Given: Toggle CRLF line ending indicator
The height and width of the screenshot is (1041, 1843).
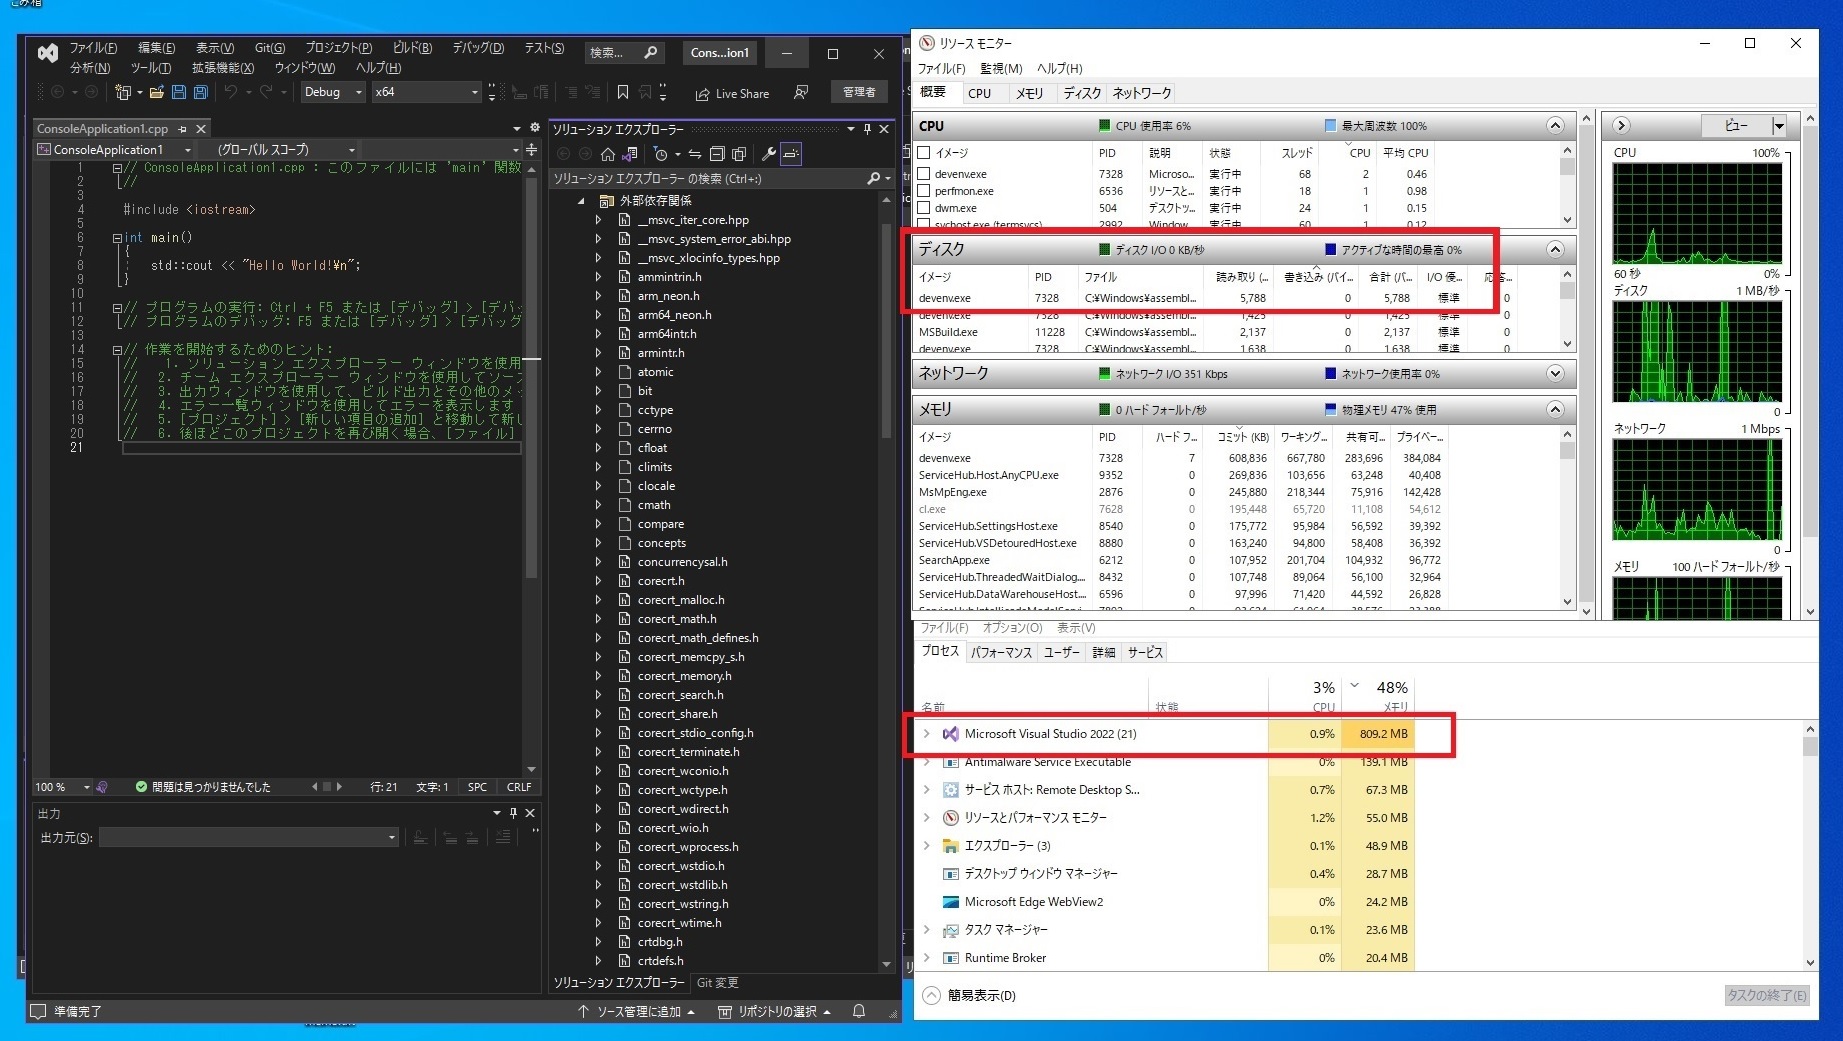Looking at the screenshot, I should 519,787.
